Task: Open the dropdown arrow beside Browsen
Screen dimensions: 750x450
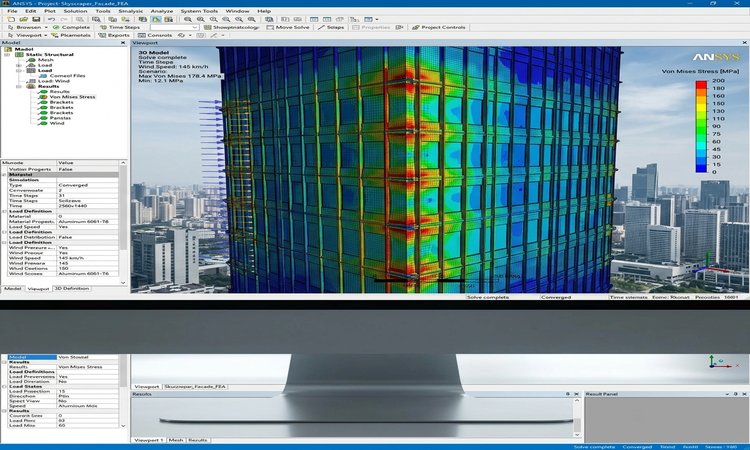Action: coord(46,27)
